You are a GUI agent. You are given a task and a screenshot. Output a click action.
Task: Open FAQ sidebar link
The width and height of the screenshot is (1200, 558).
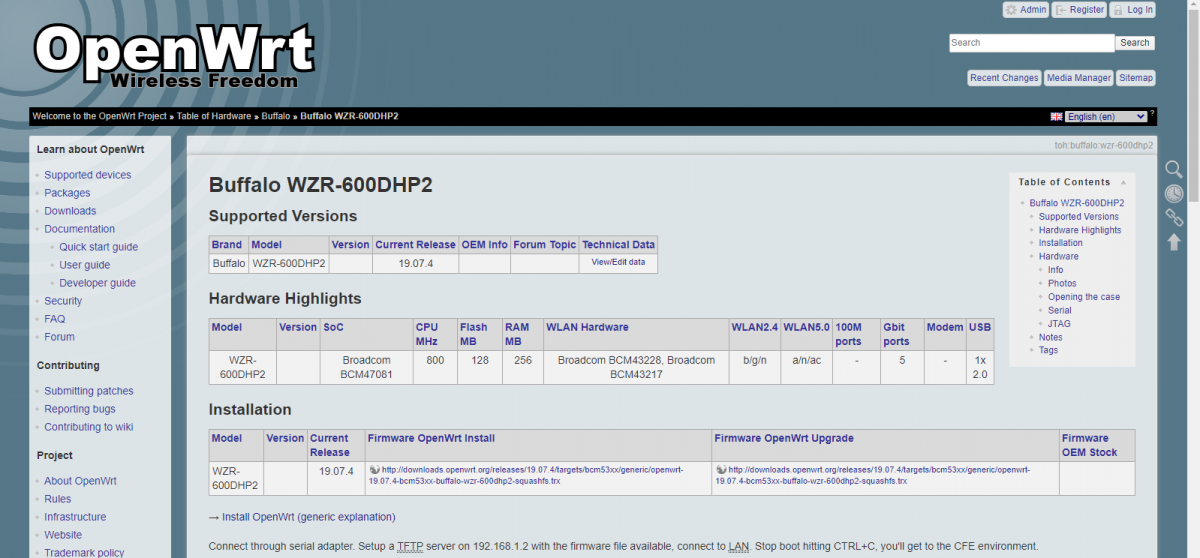55,319
